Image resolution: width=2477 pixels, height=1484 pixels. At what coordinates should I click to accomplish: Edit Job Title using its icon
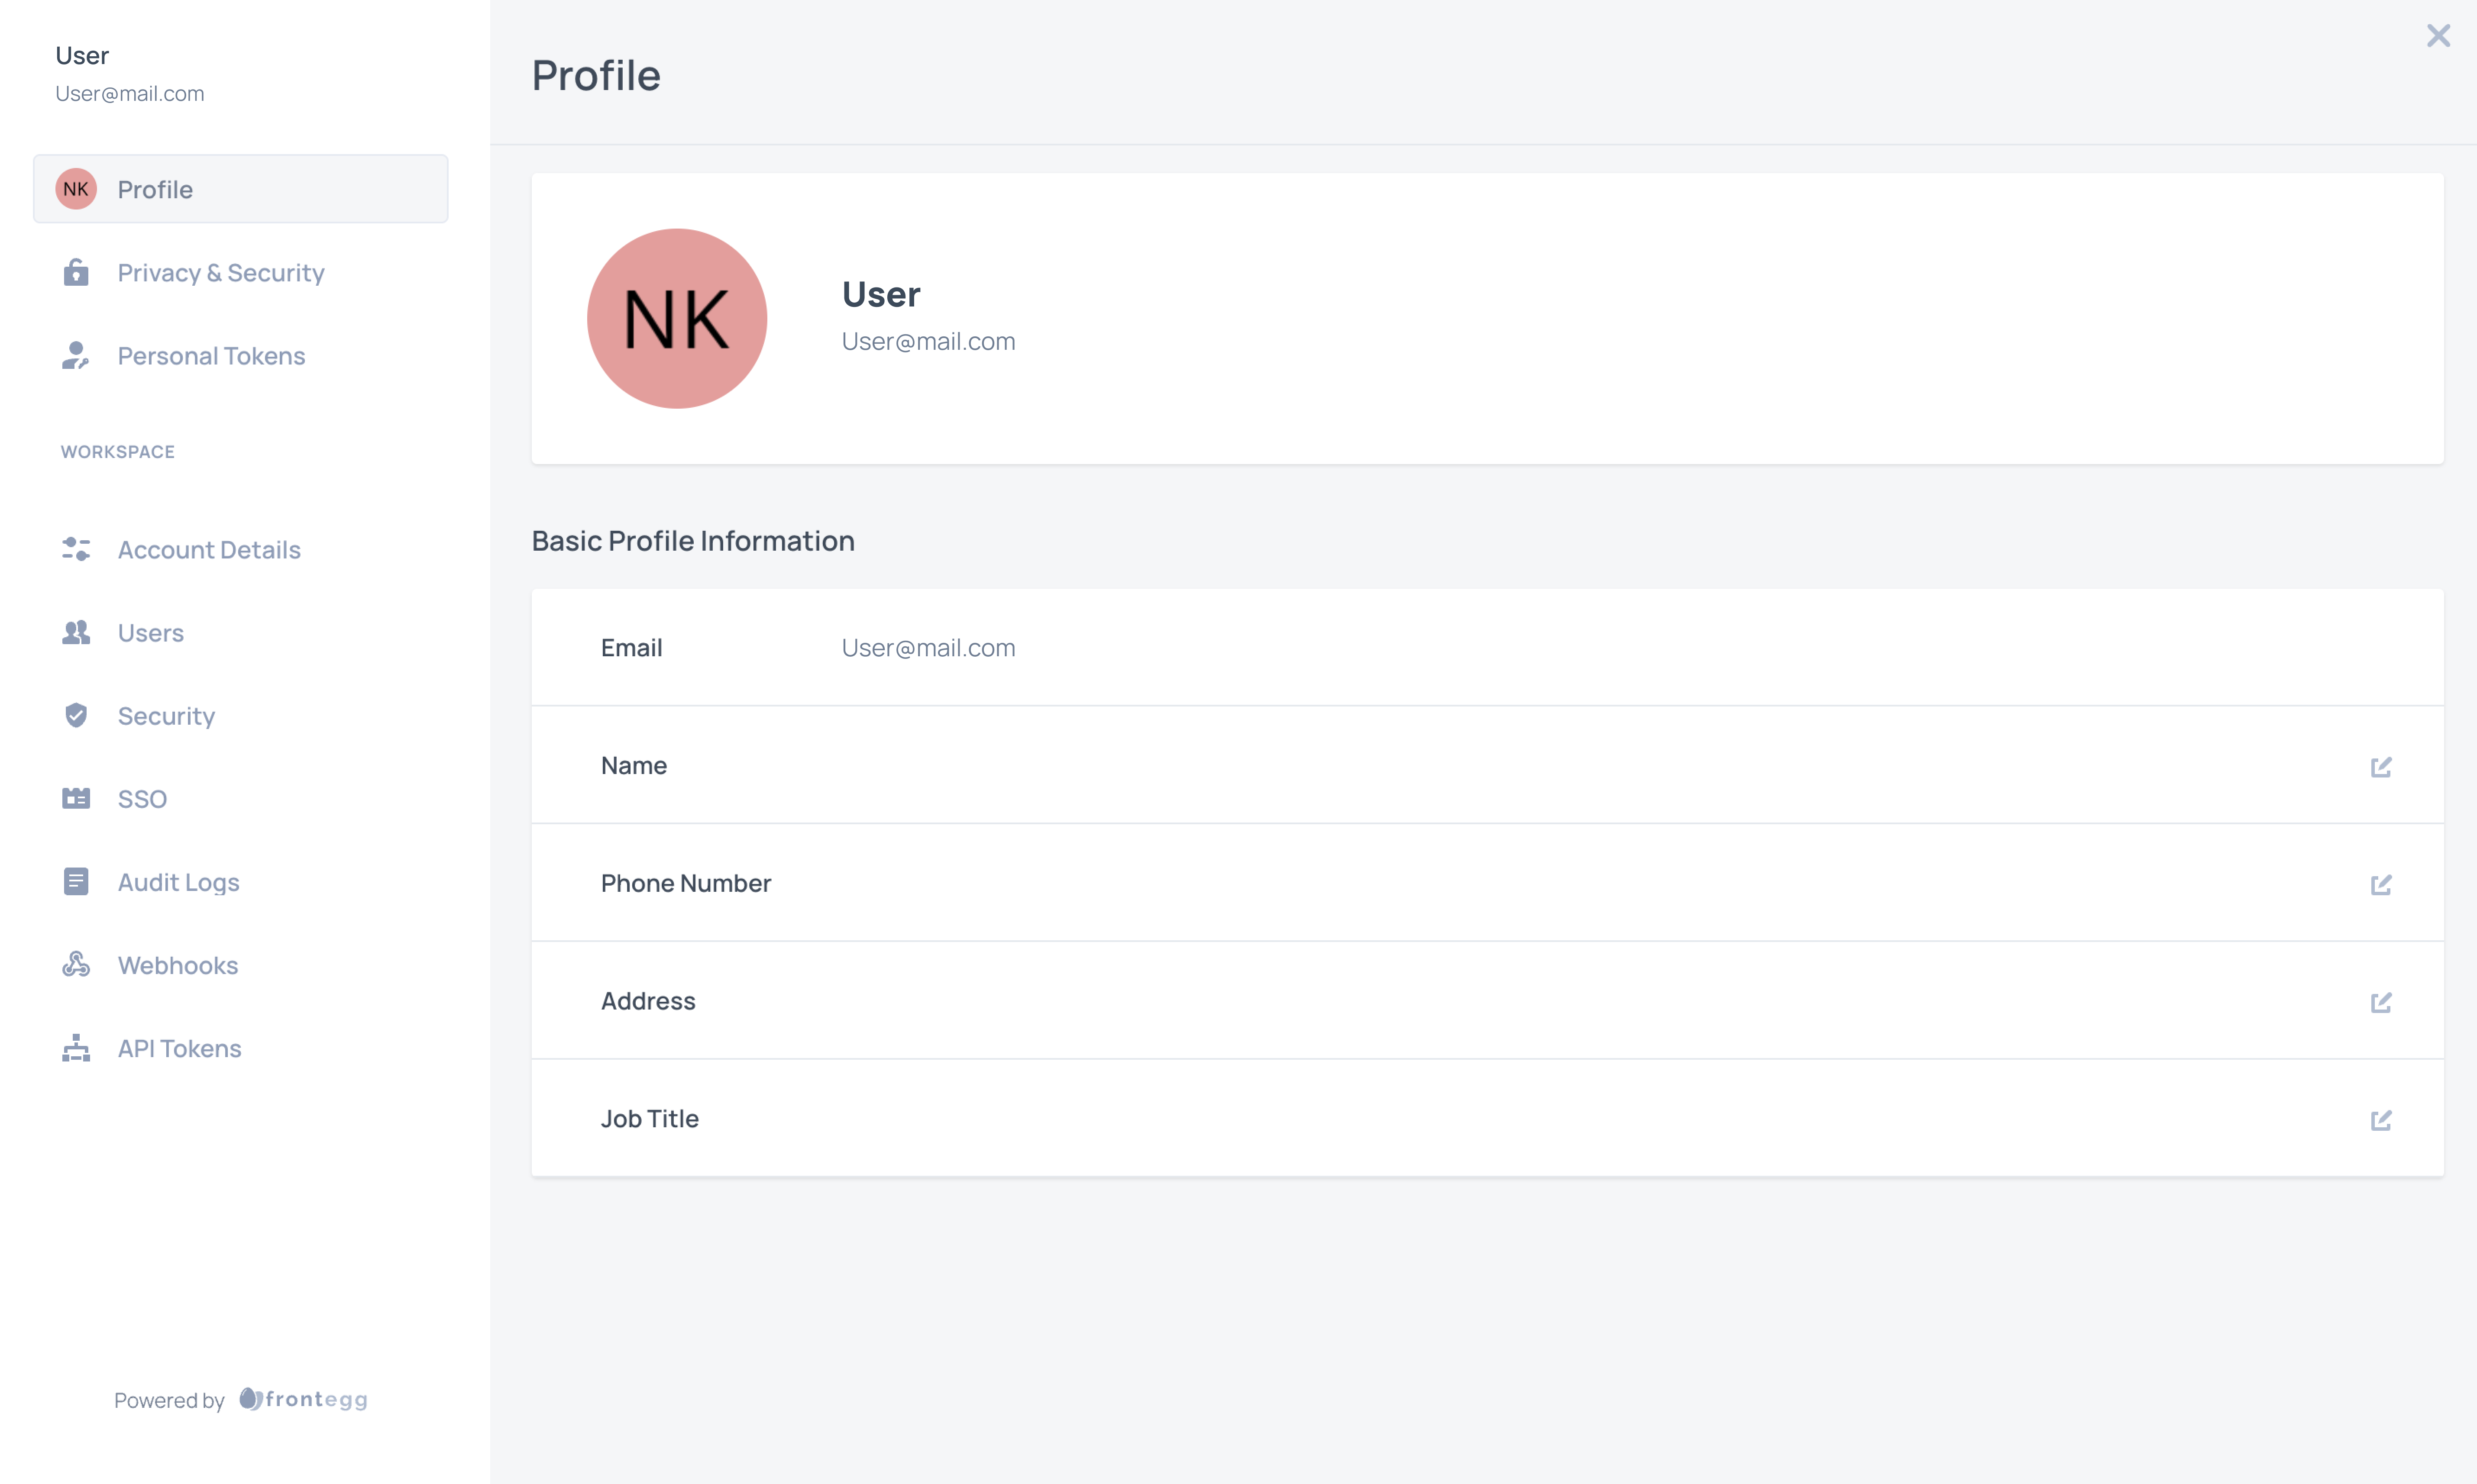pos(2380,1120)
